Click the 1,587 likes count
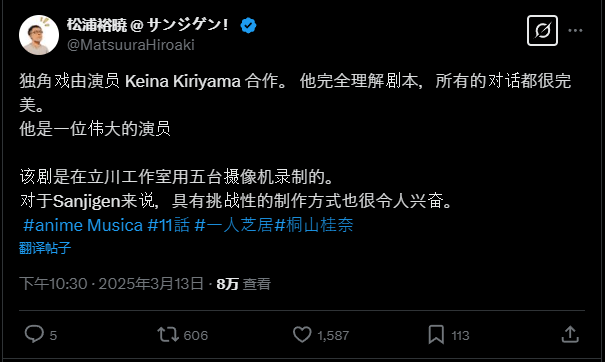This screenshot has width=605, height=362. point(333,335)
